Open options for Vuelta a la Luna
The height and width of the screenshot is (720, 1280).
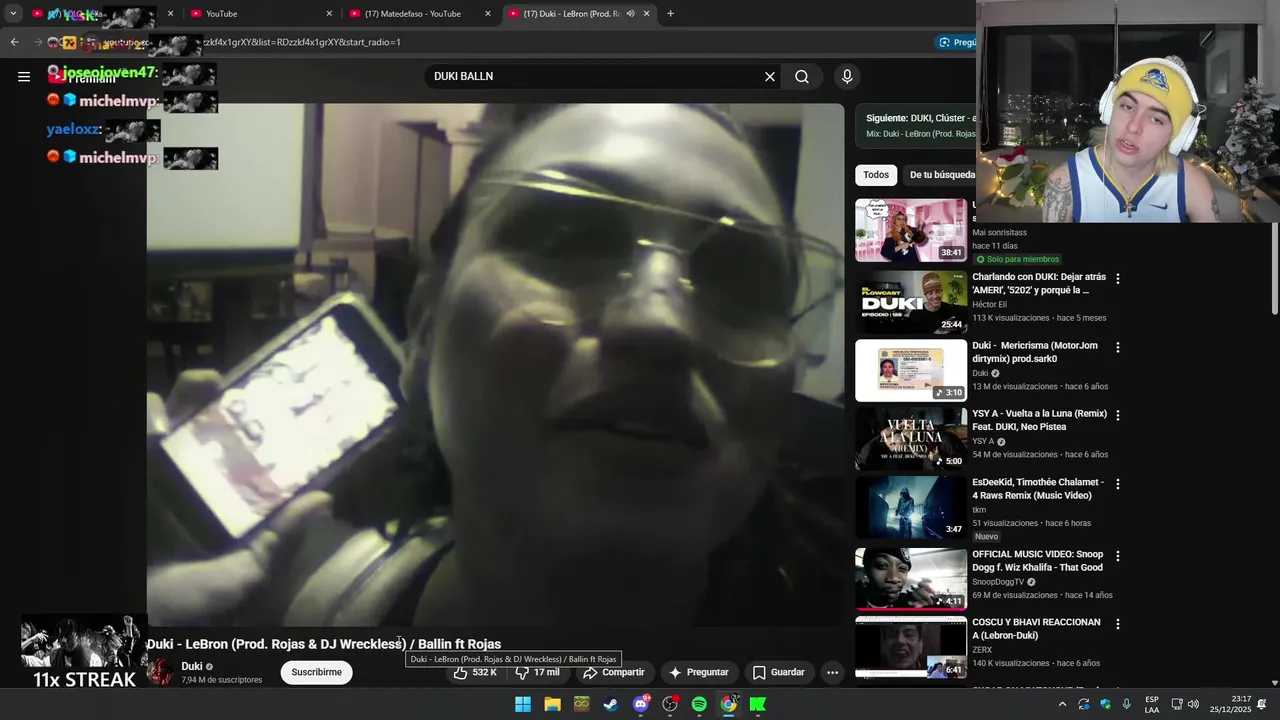[x=1118, y=415]
